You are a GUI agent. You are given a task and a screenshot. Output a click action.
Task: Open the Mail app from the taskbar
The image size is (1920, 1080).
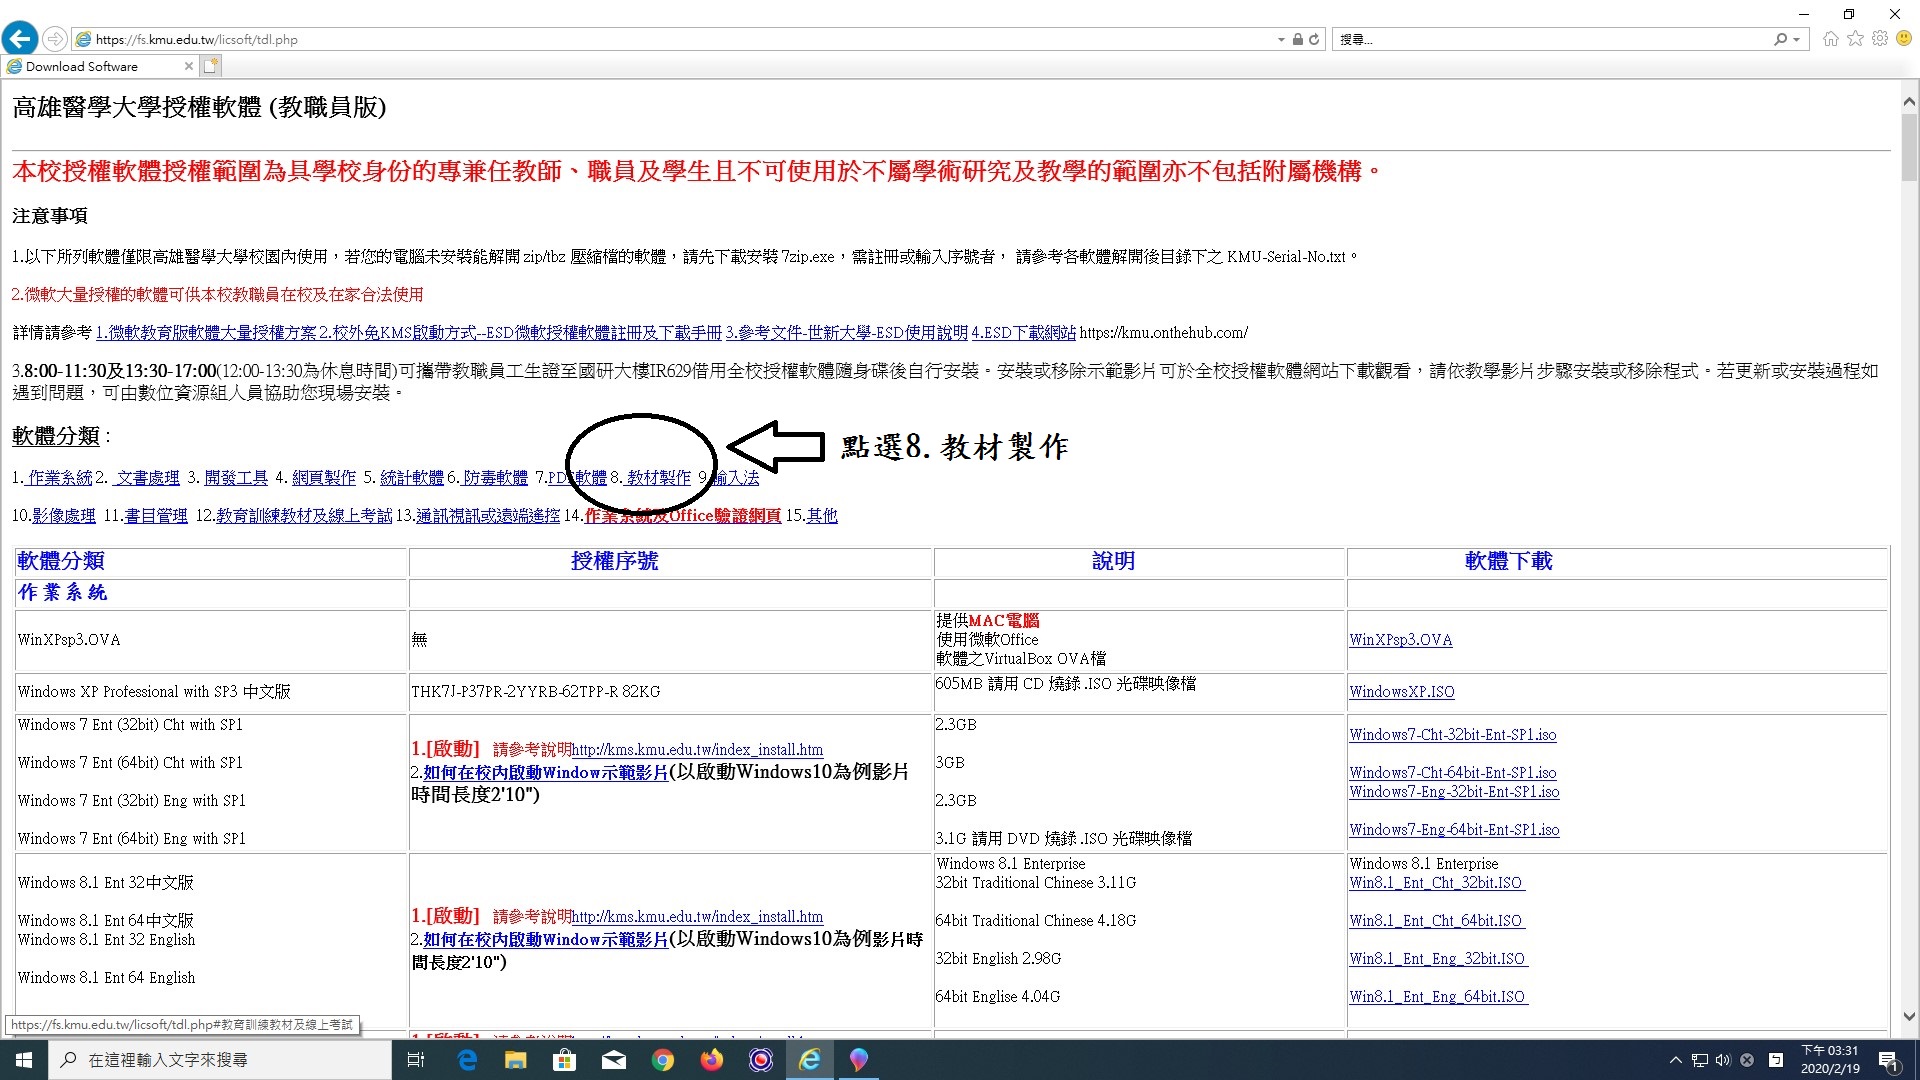coord(613,1060)
